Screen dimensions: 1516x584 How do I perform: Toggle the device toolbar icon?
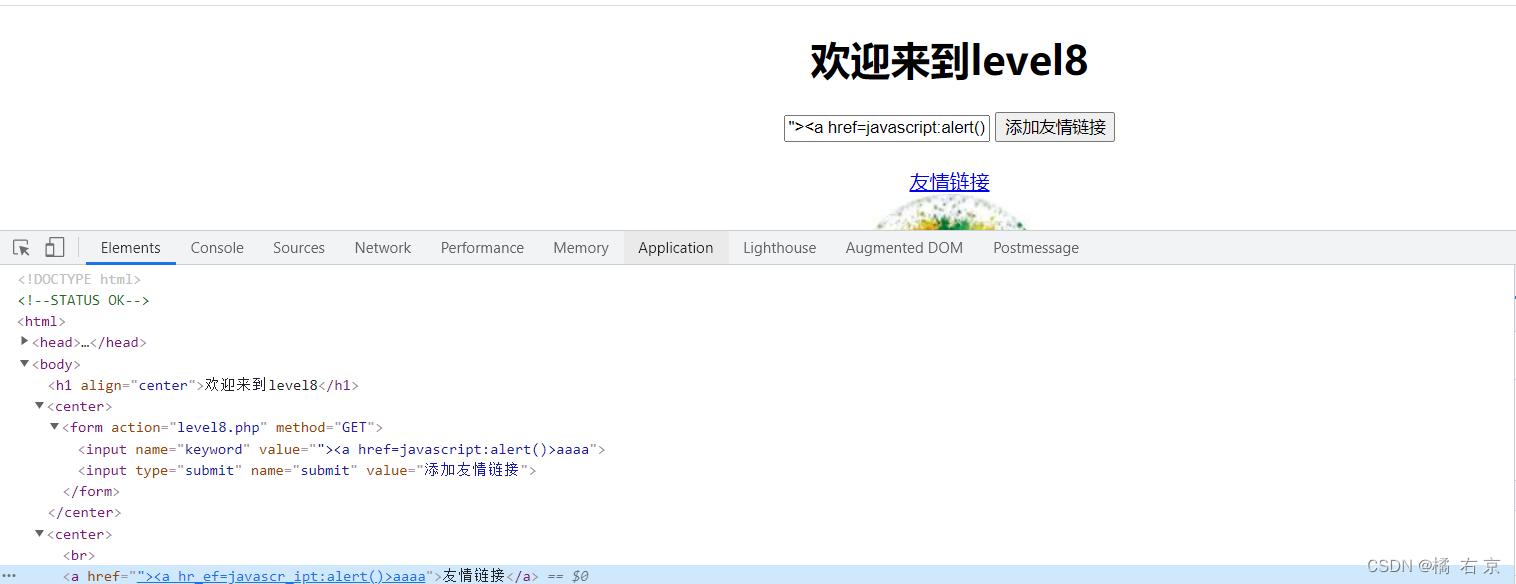tap(55, 247)
